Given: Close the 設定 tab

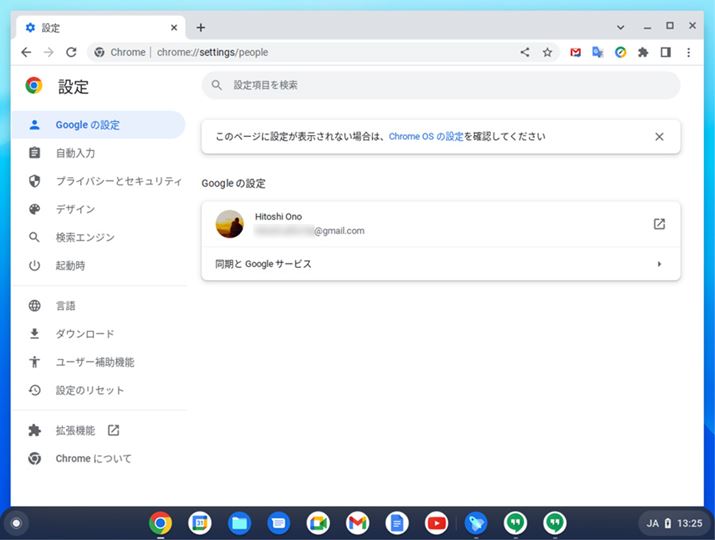Looking at the screenshot, I should tap(174, 28).
